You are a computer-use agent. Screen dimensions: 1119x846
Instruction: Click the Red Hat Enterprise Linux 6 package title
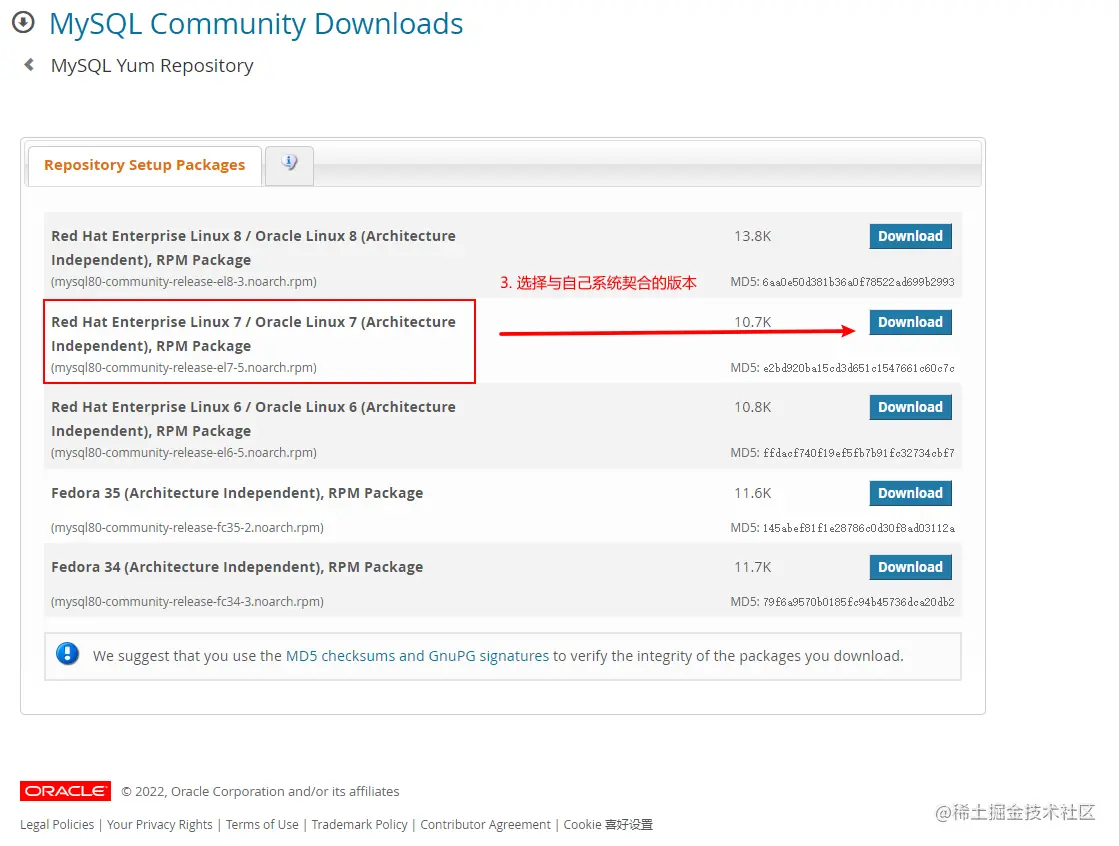click(253, 418)
